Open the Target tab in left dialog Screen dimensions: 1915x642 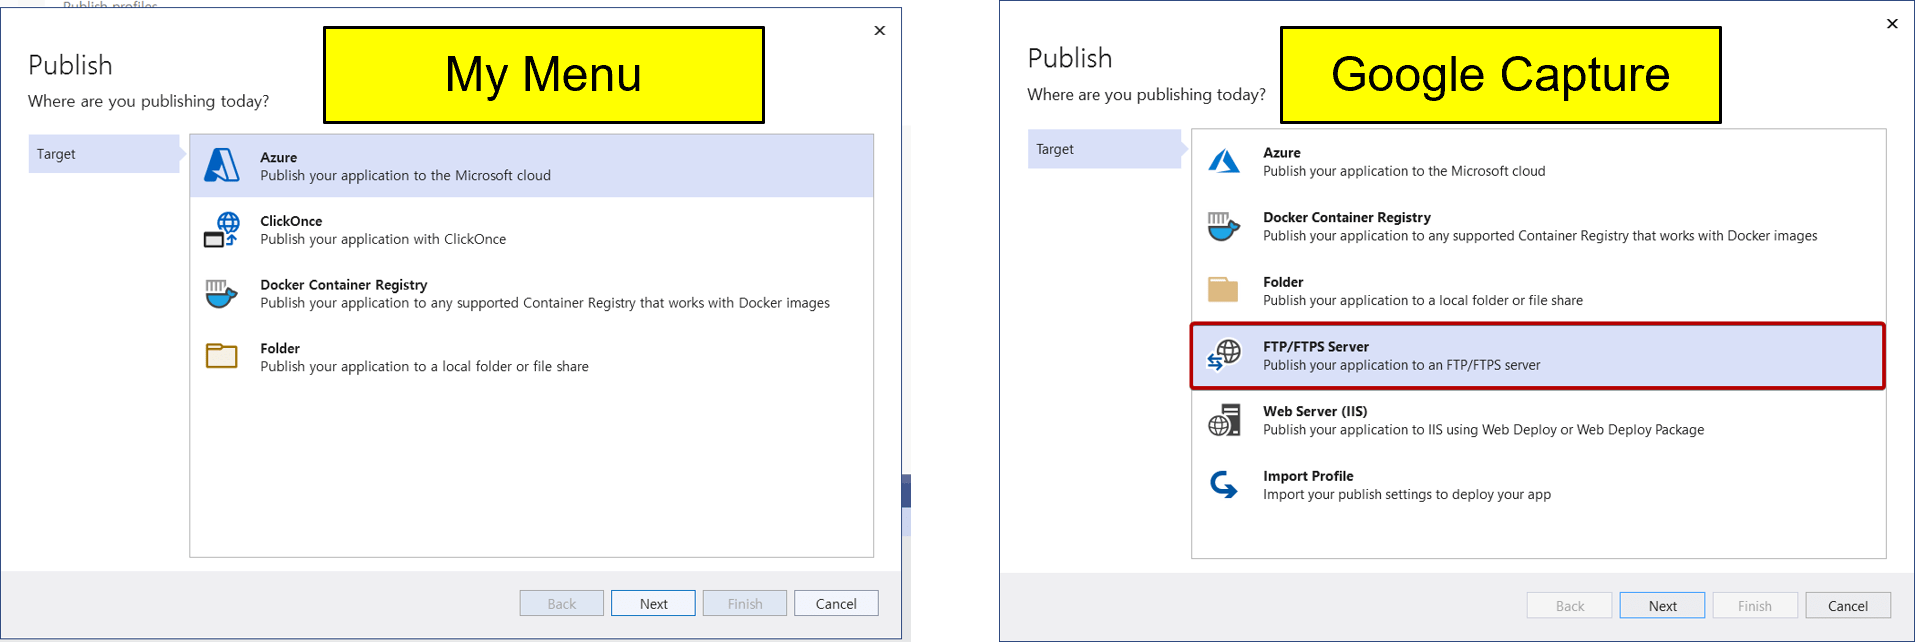[x=104, y=154]
